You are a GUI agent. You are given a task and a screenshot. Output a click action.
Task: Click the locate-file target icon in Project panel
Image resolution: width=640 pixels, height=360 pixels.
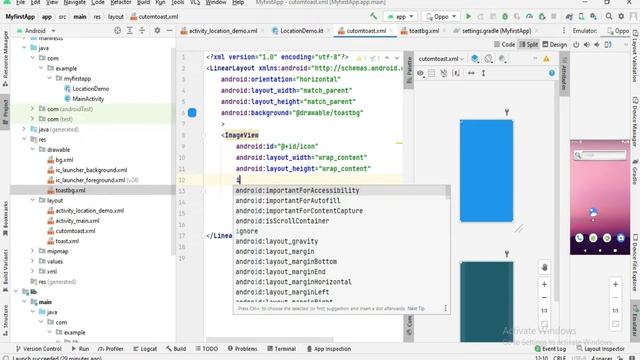click(x=118, y=31)
